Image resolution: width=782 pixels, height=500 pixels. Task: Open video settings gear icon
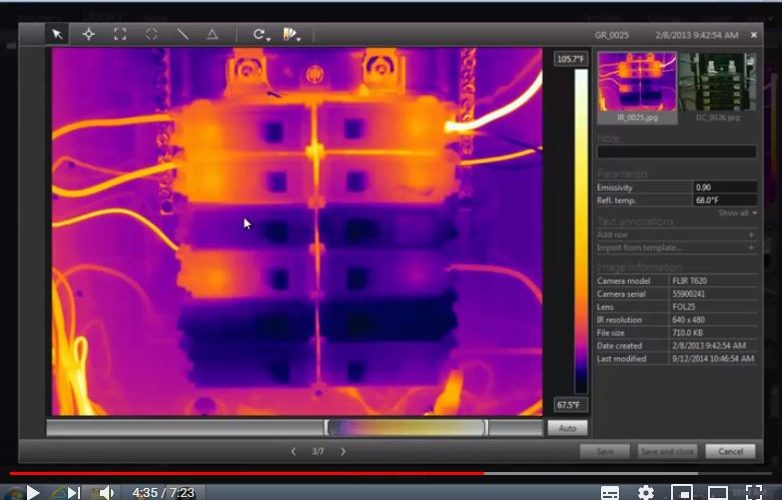(646, 493)
